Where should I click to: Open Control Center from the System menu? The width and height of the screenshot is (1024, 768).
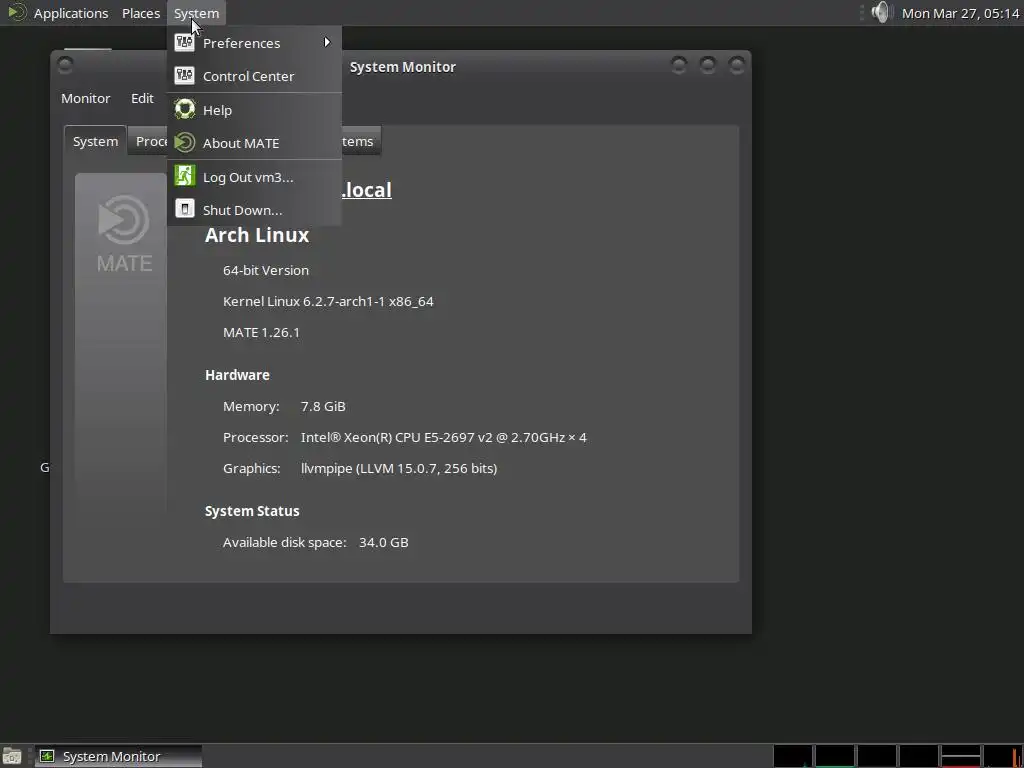pos(255,76)
